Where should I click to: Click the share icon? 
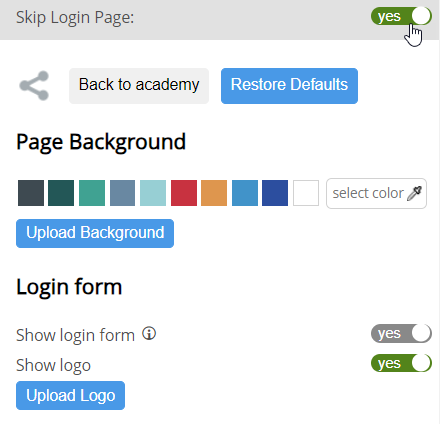point(34,86)
